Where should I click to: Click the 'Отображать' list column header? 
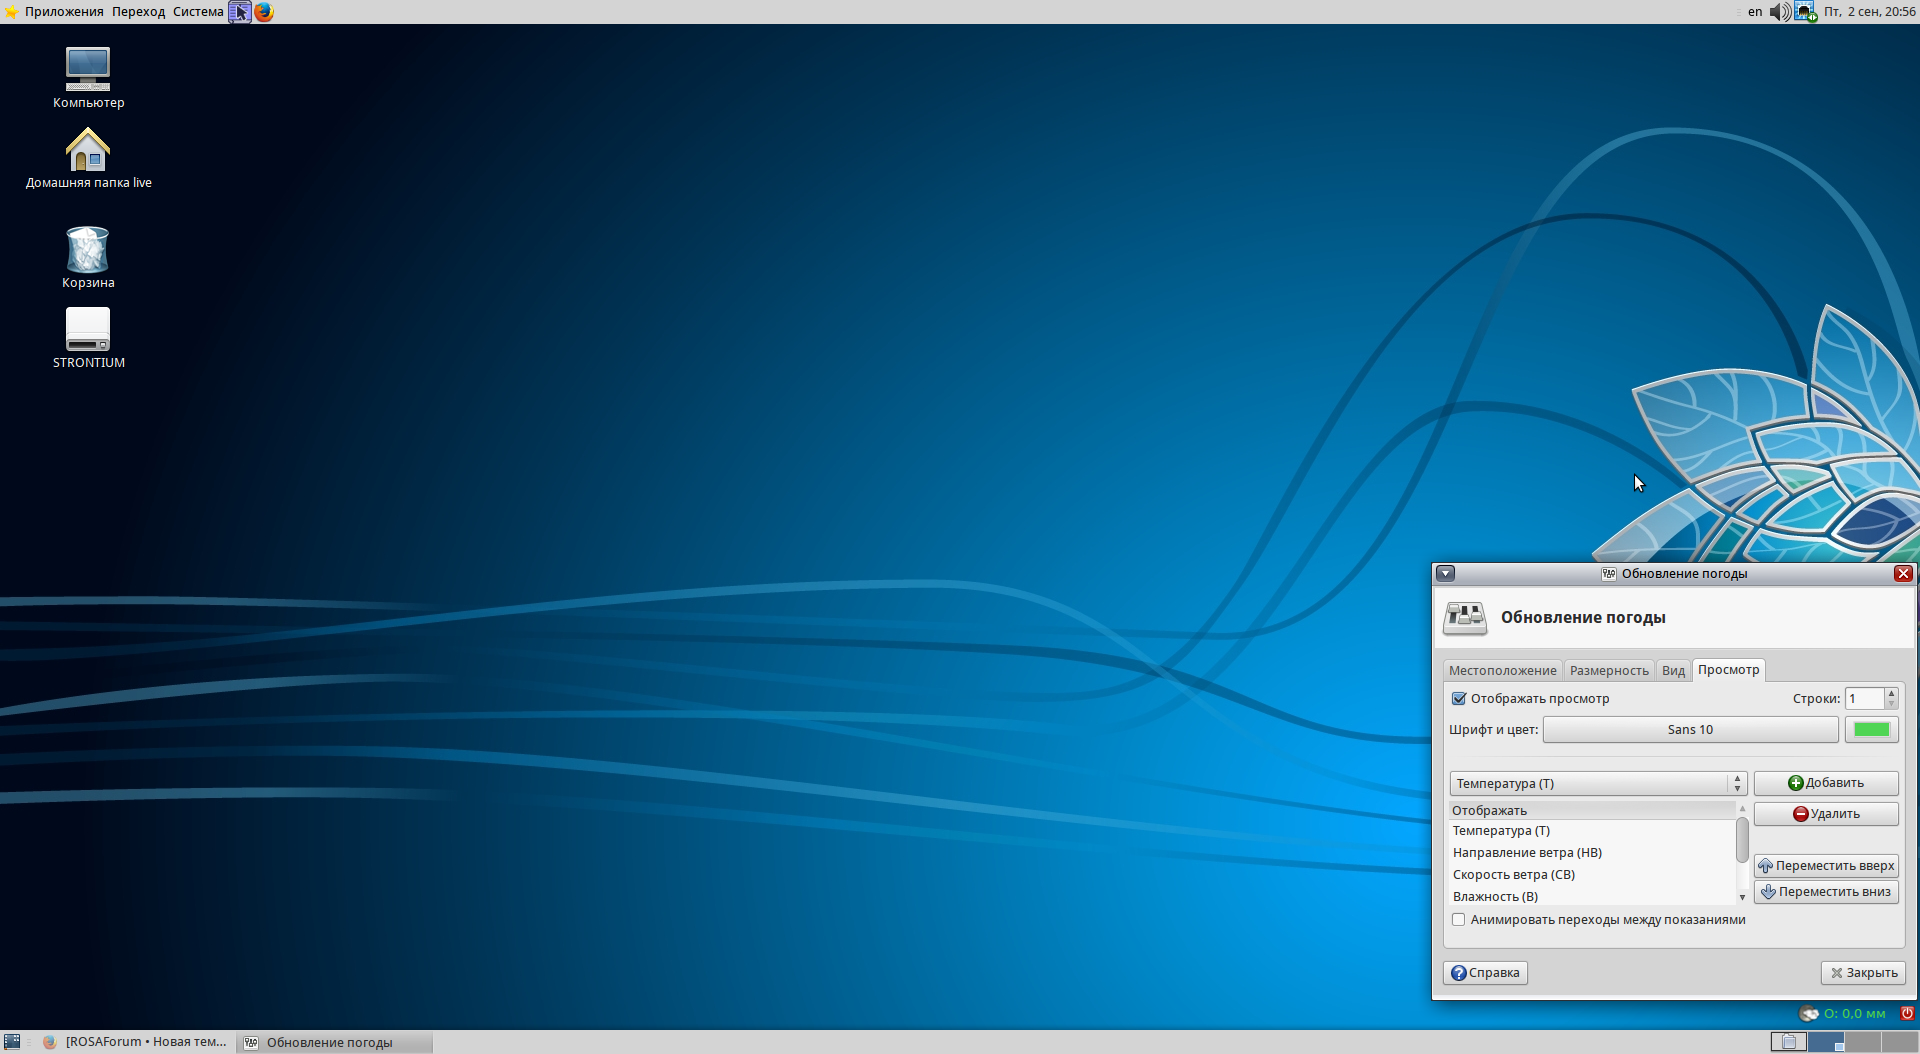pyautogui.click(x=1592, y=810)
